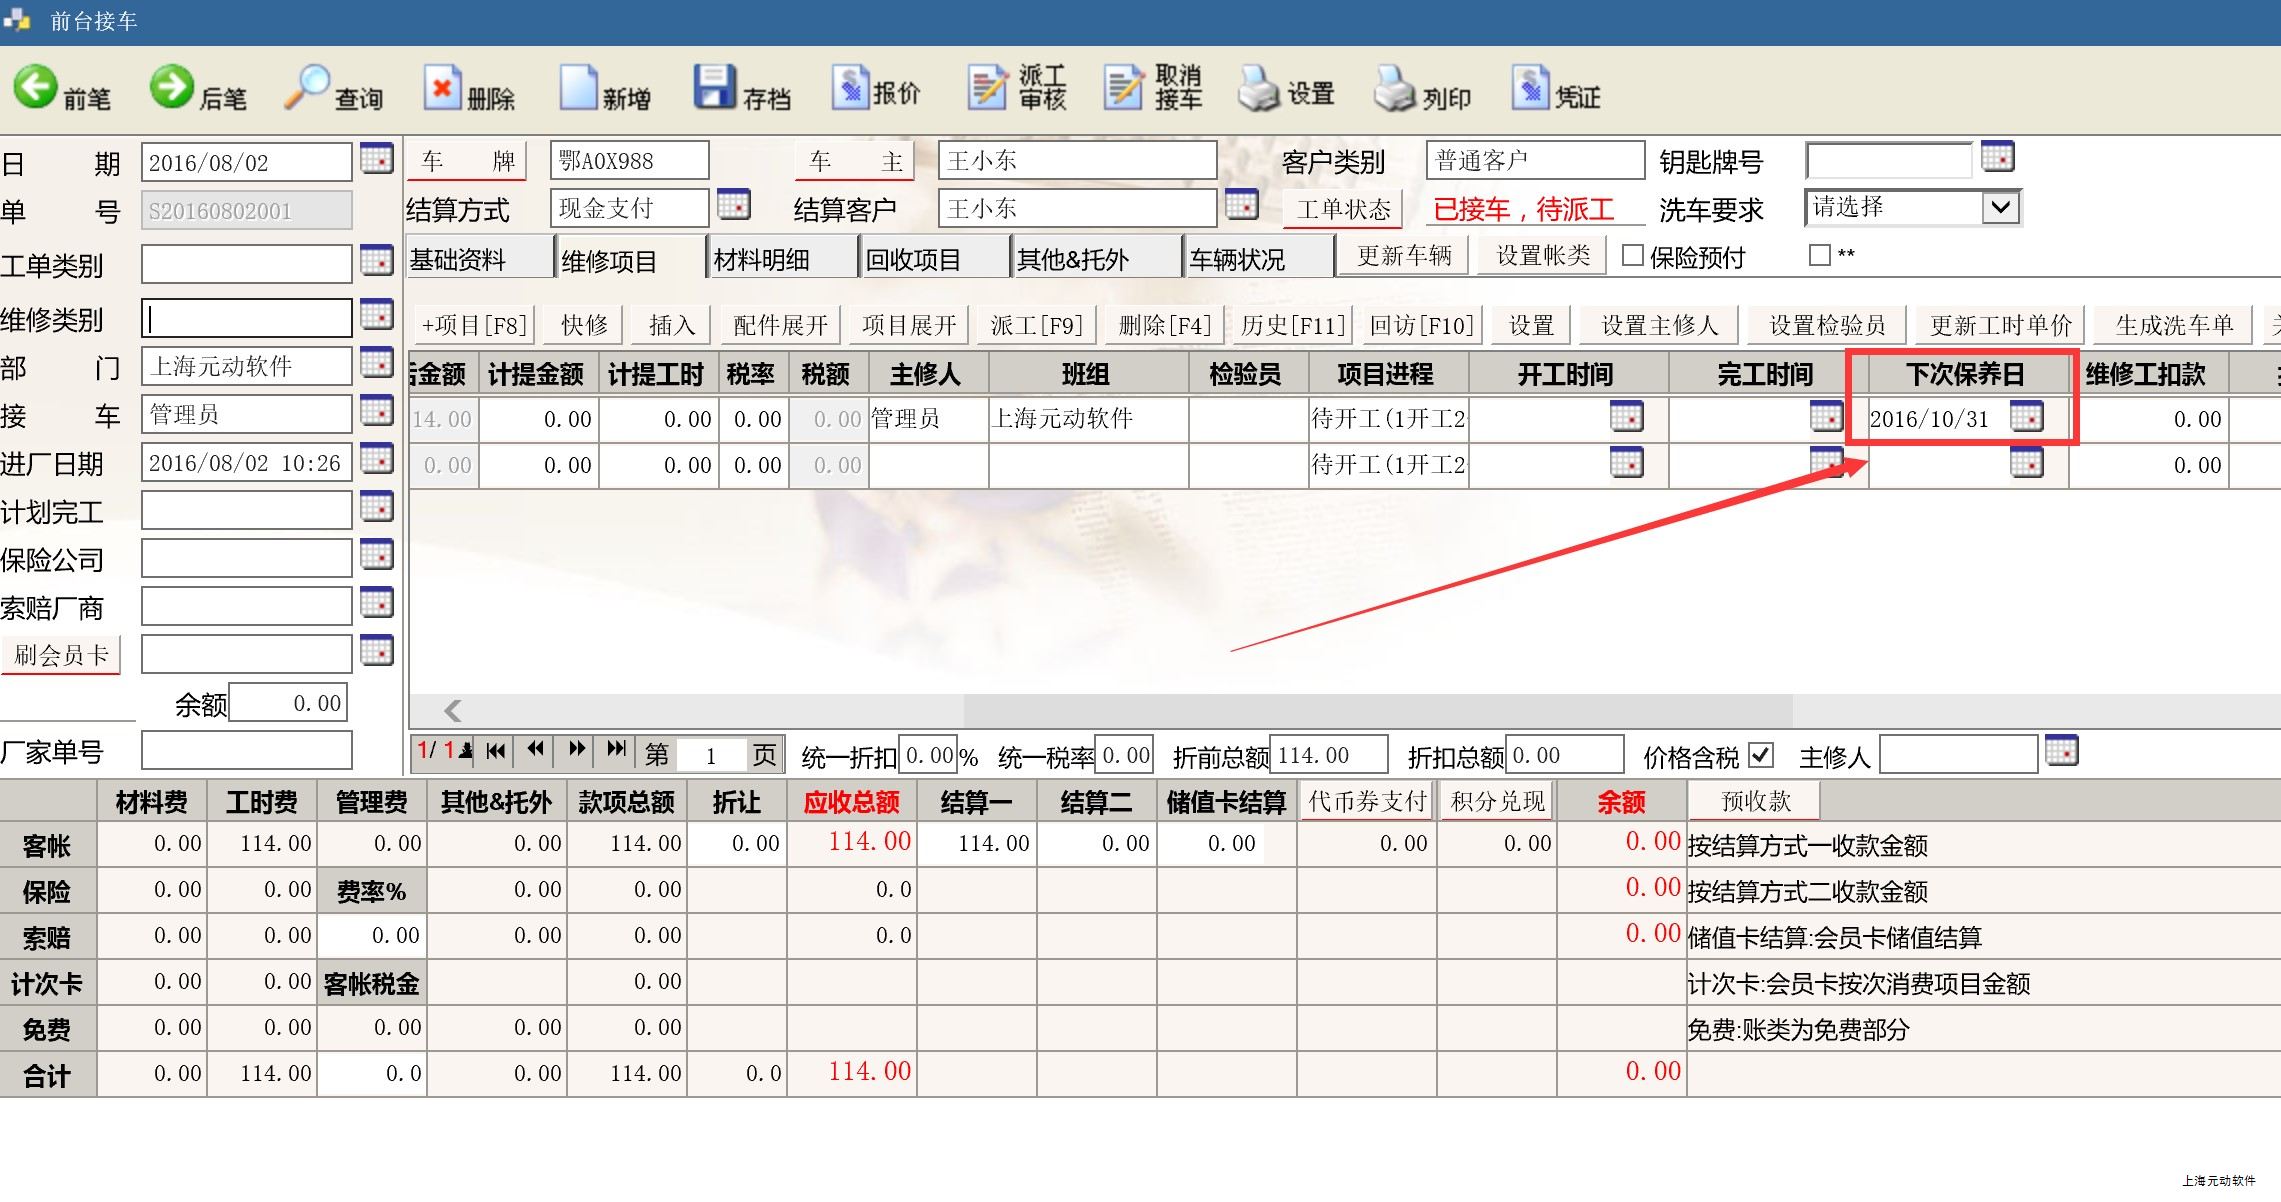Click the 后笔 green forward arrow icon
The width and height of the screenshot is (2281, 1202).
pyautogui.click(x=171, y=87)
